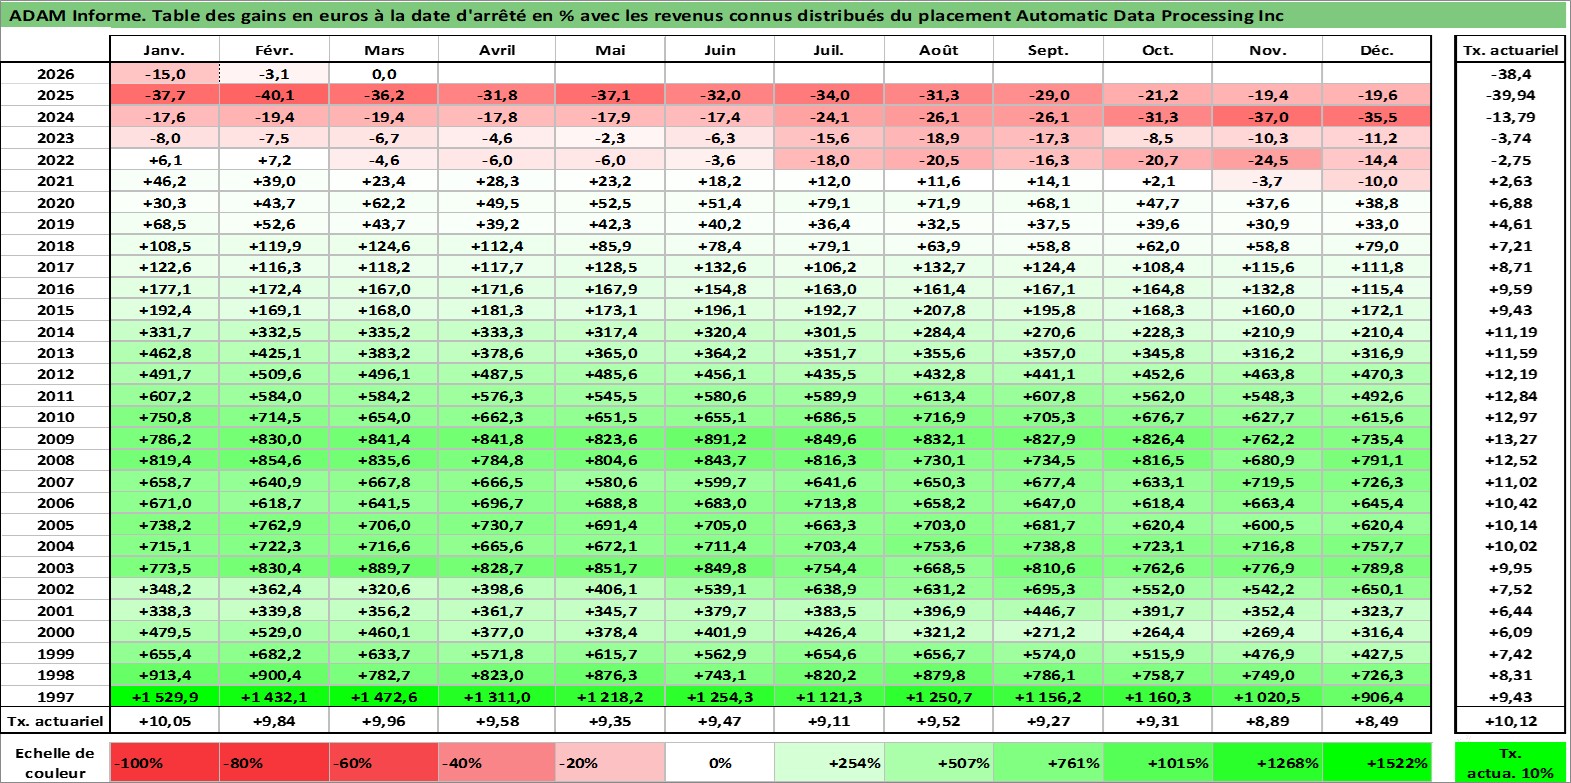
Task: Select the 2026 year row label
Action: pyautogui.click(x=55, y=74)
